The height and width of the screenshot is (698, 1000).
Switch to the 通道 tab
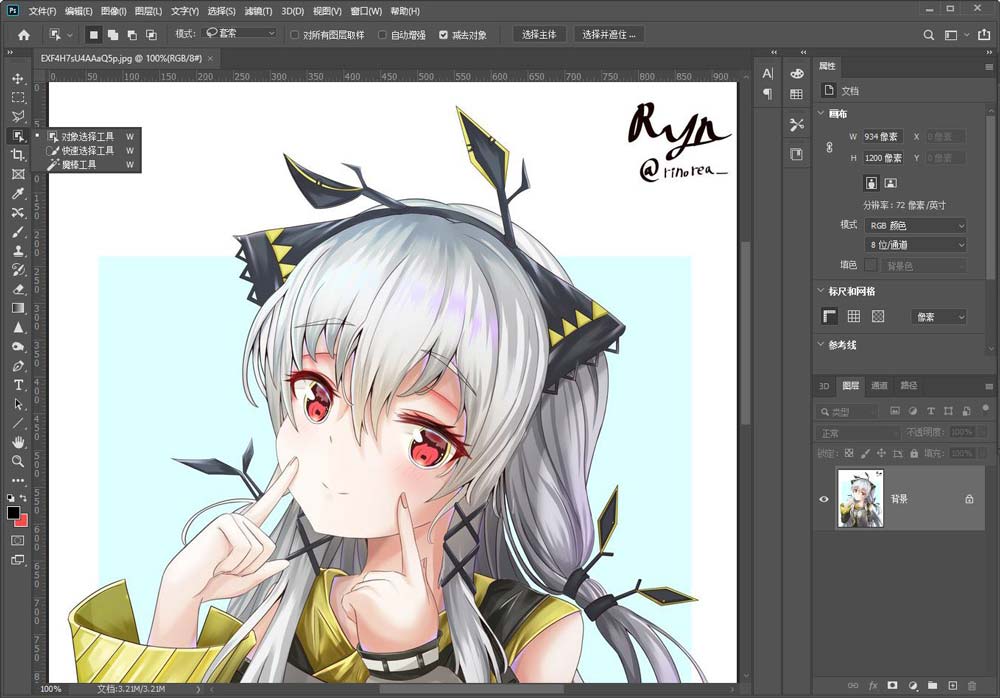(x=879, y=385)
